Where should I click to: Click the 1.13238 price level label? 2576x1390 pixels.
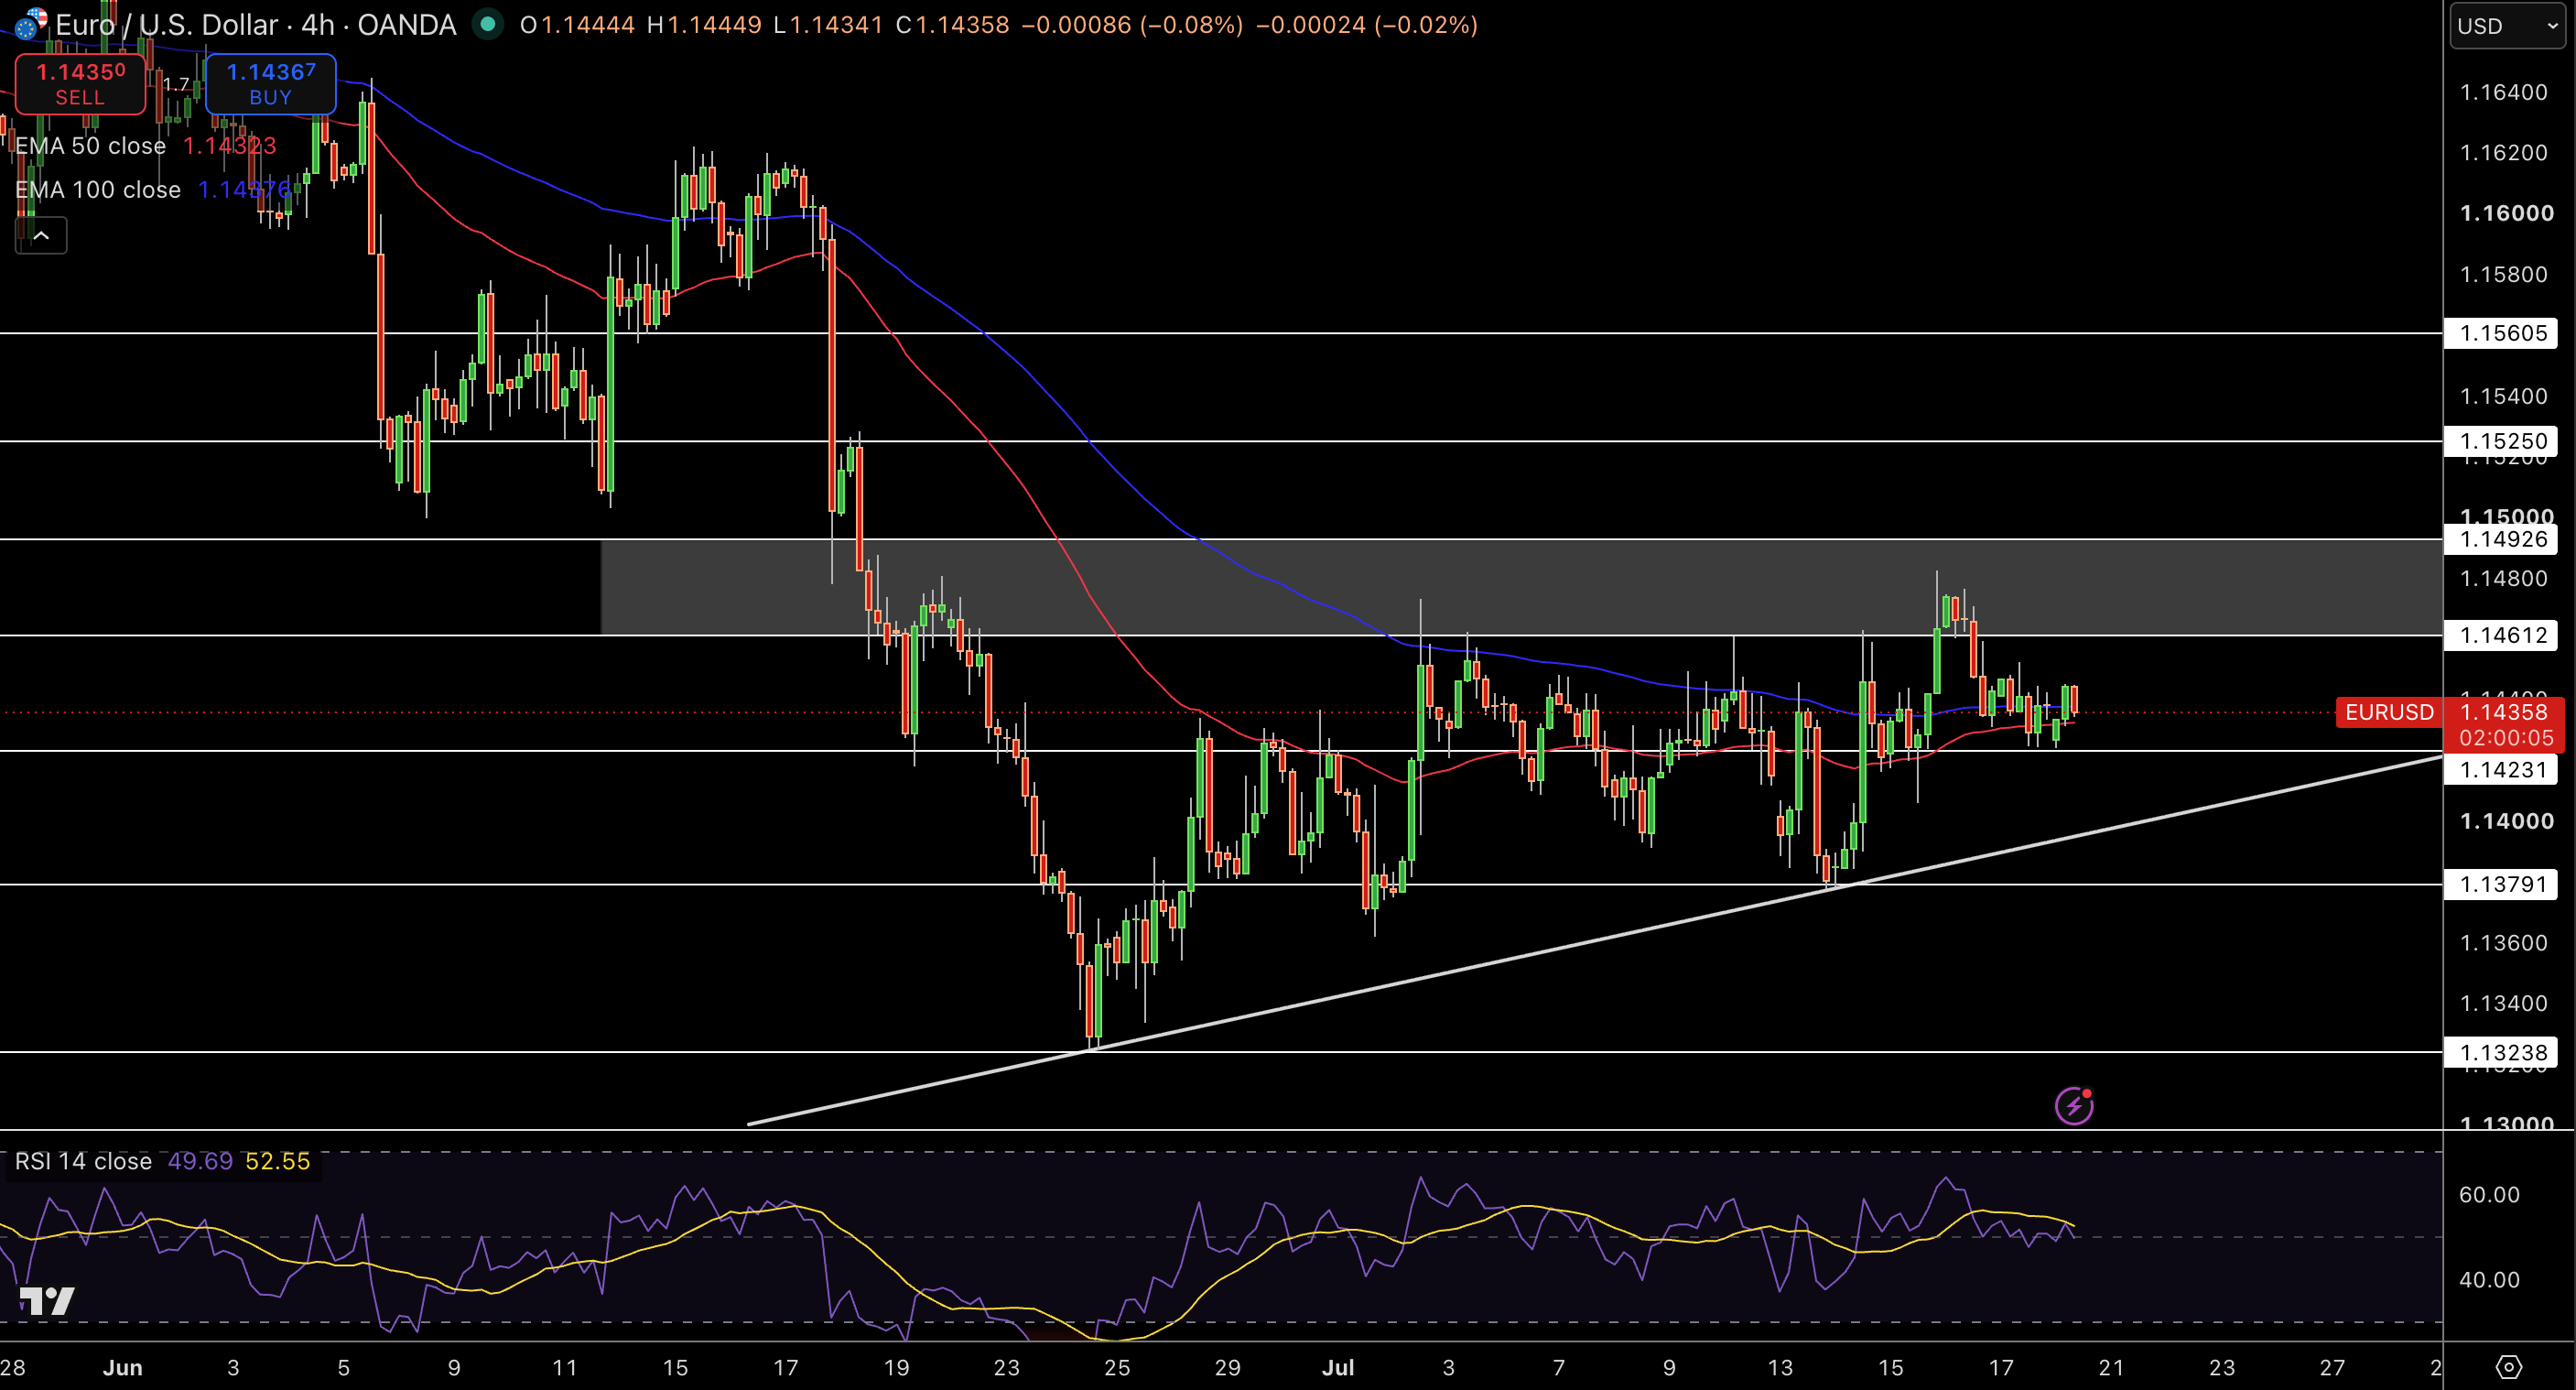[x=2501, y=1052]
